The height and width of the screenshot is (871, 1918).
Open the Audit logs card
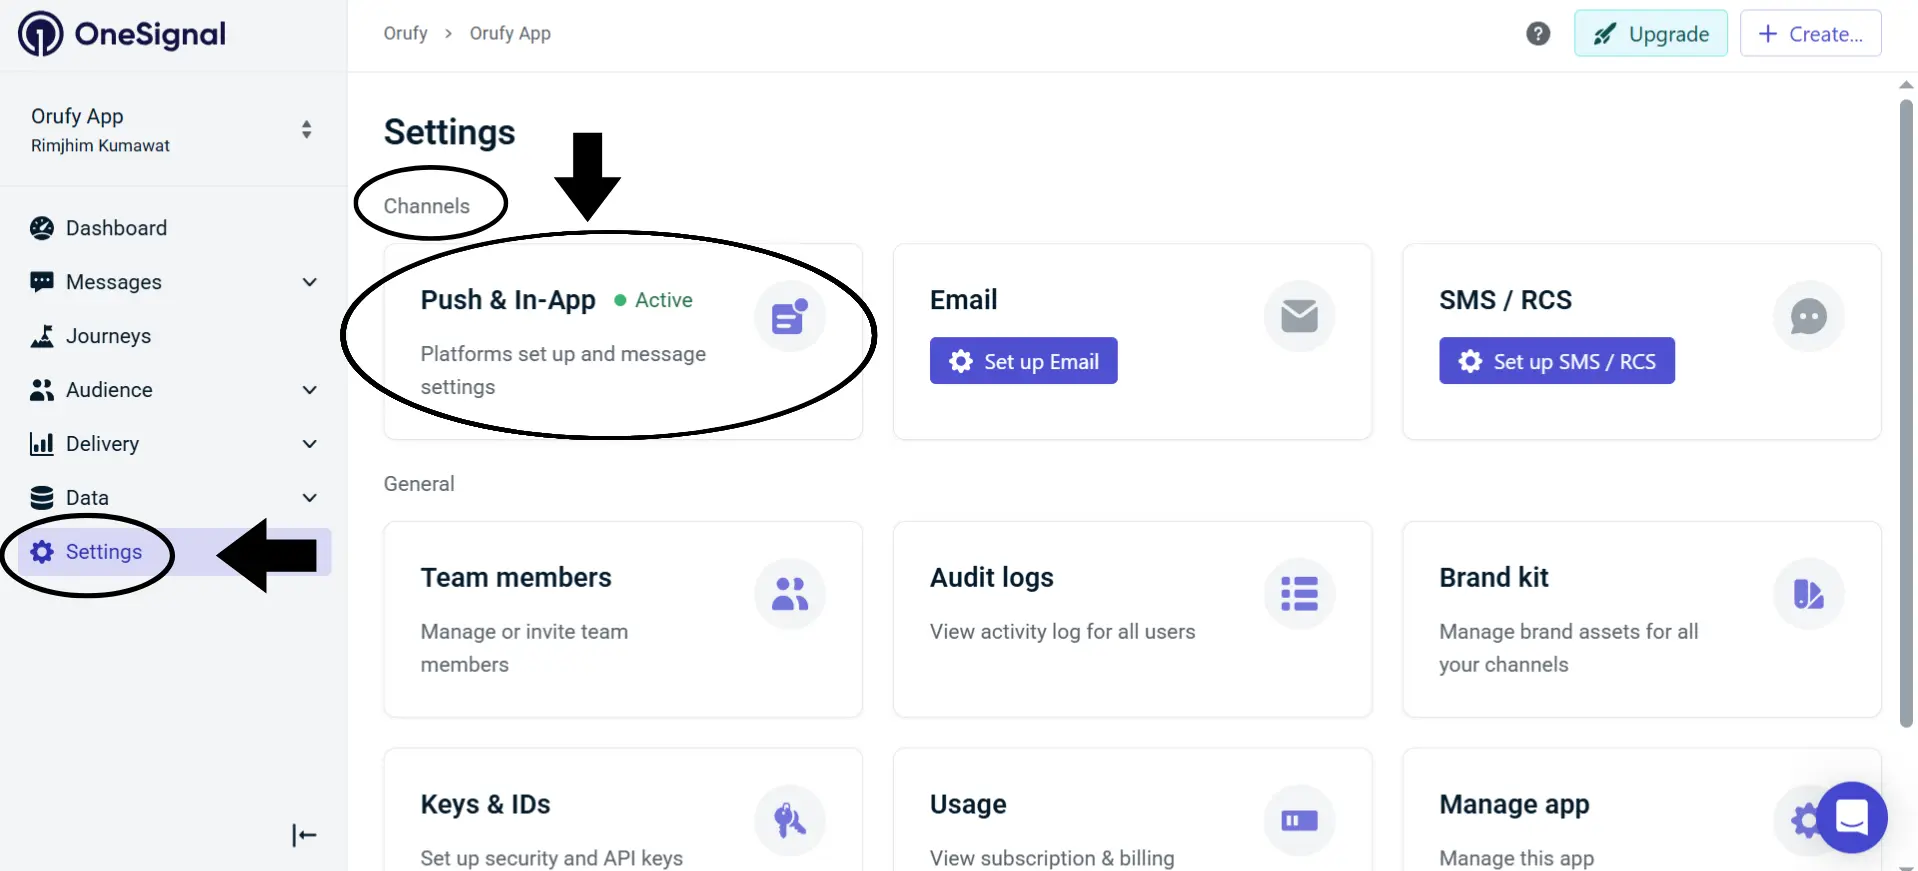click(1132, 619)
